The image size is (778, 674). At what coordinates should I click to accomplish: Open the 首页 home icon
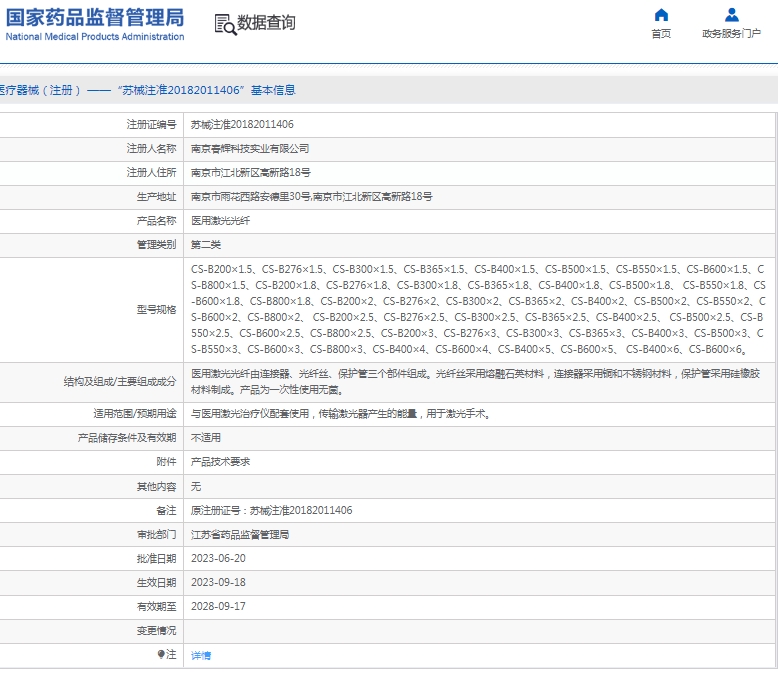661,15
